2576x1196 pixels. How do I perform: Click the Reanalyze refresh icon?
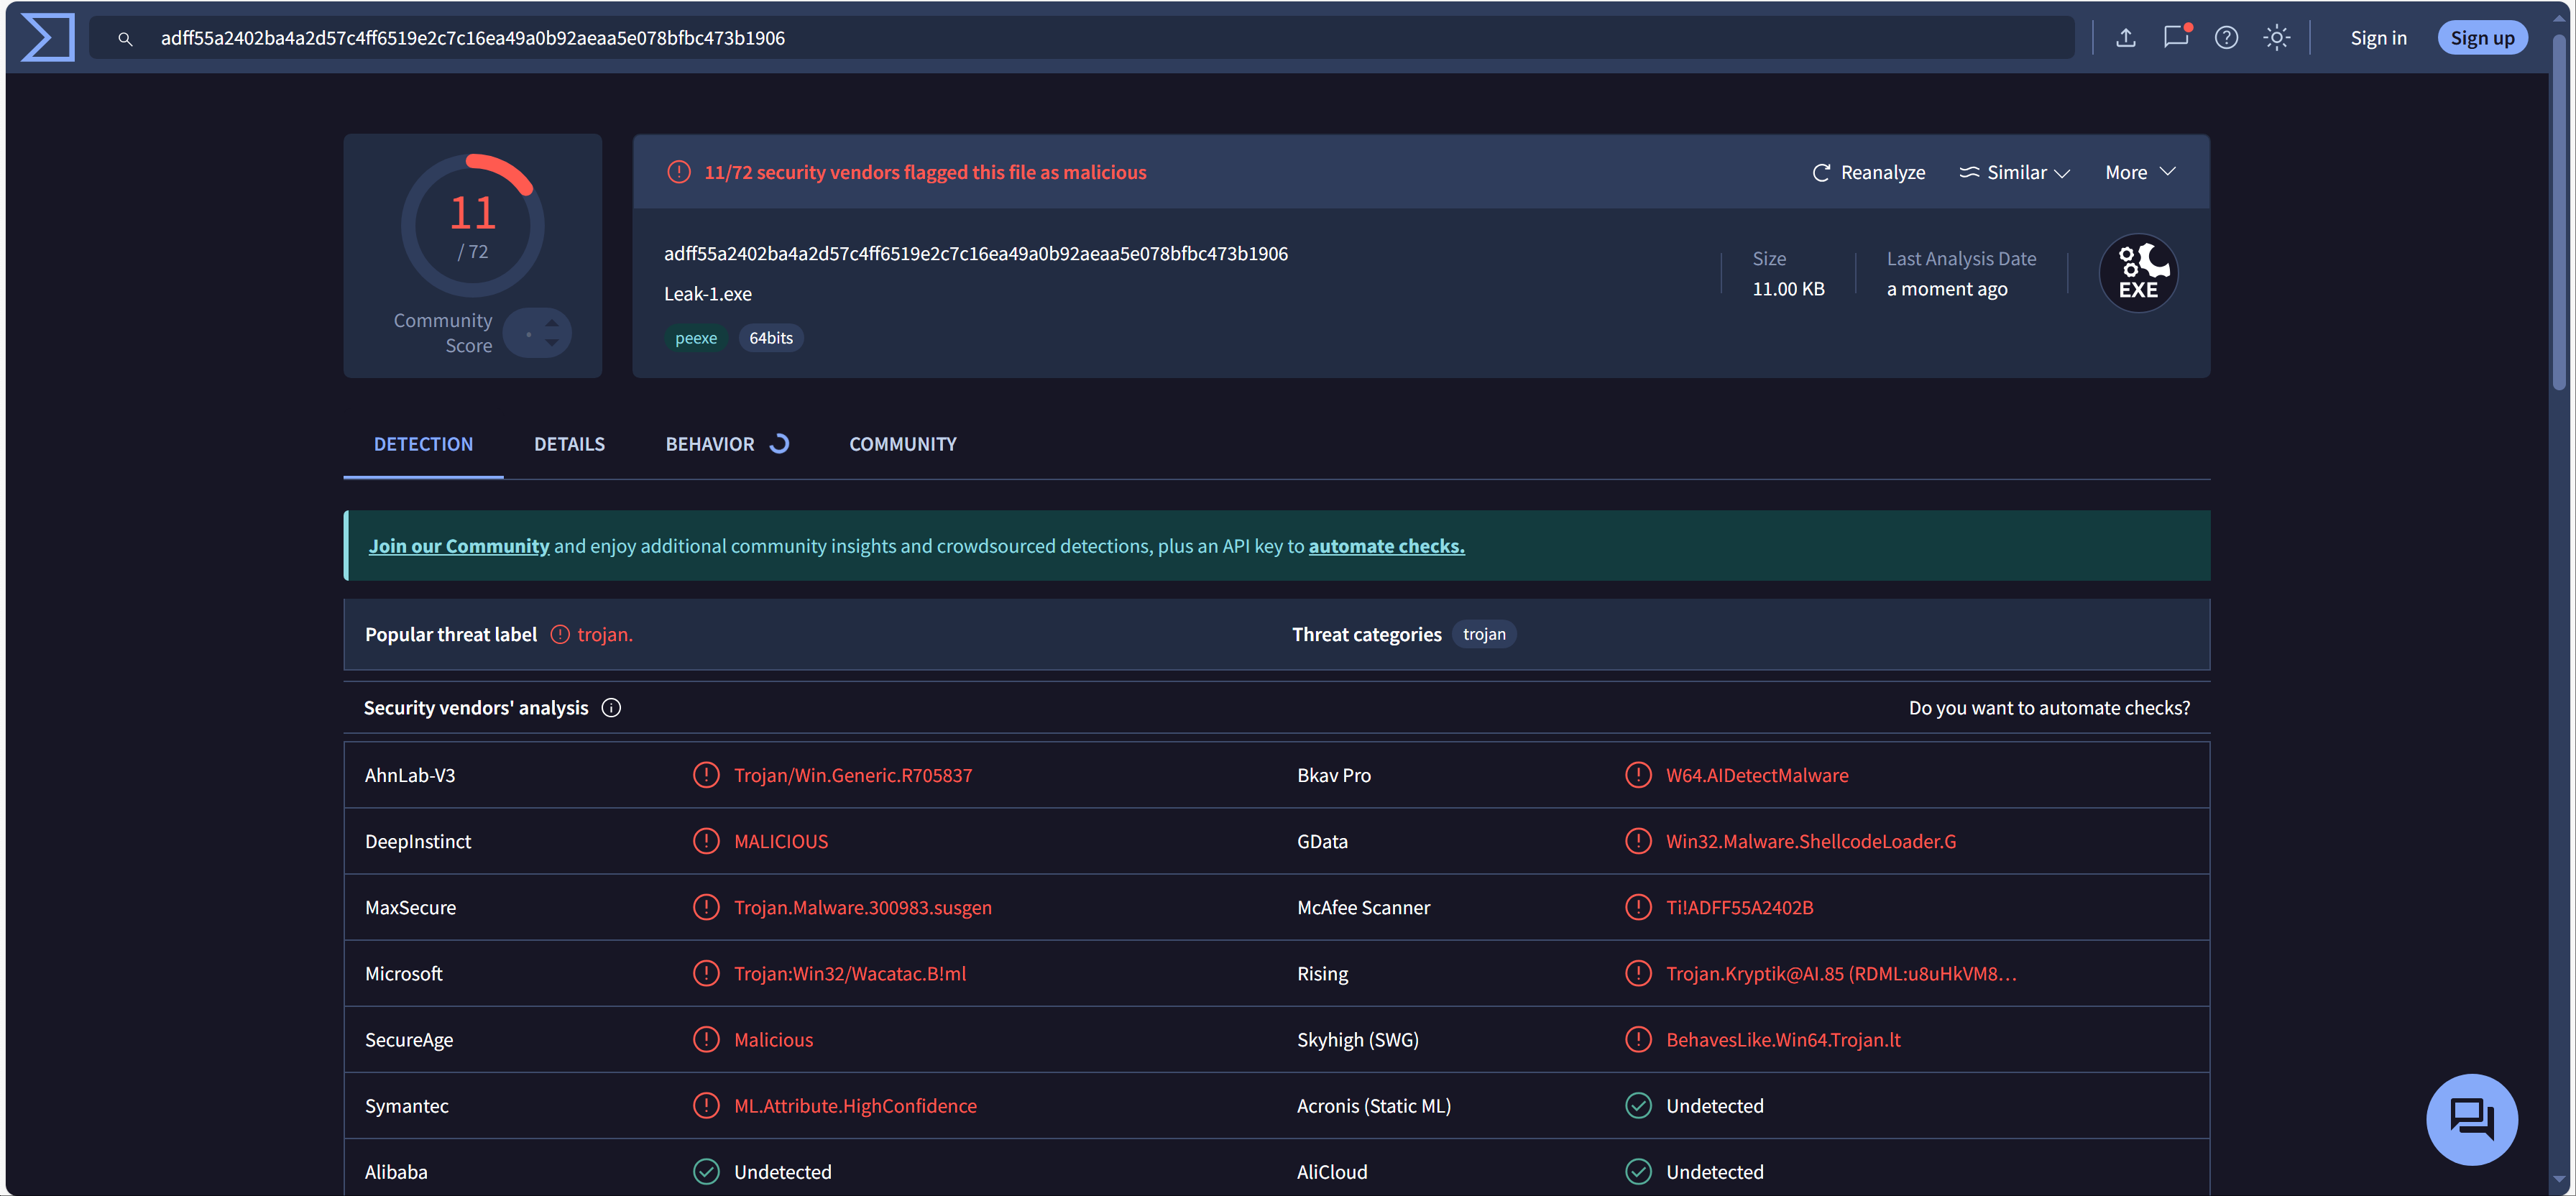click(1821, 173)
